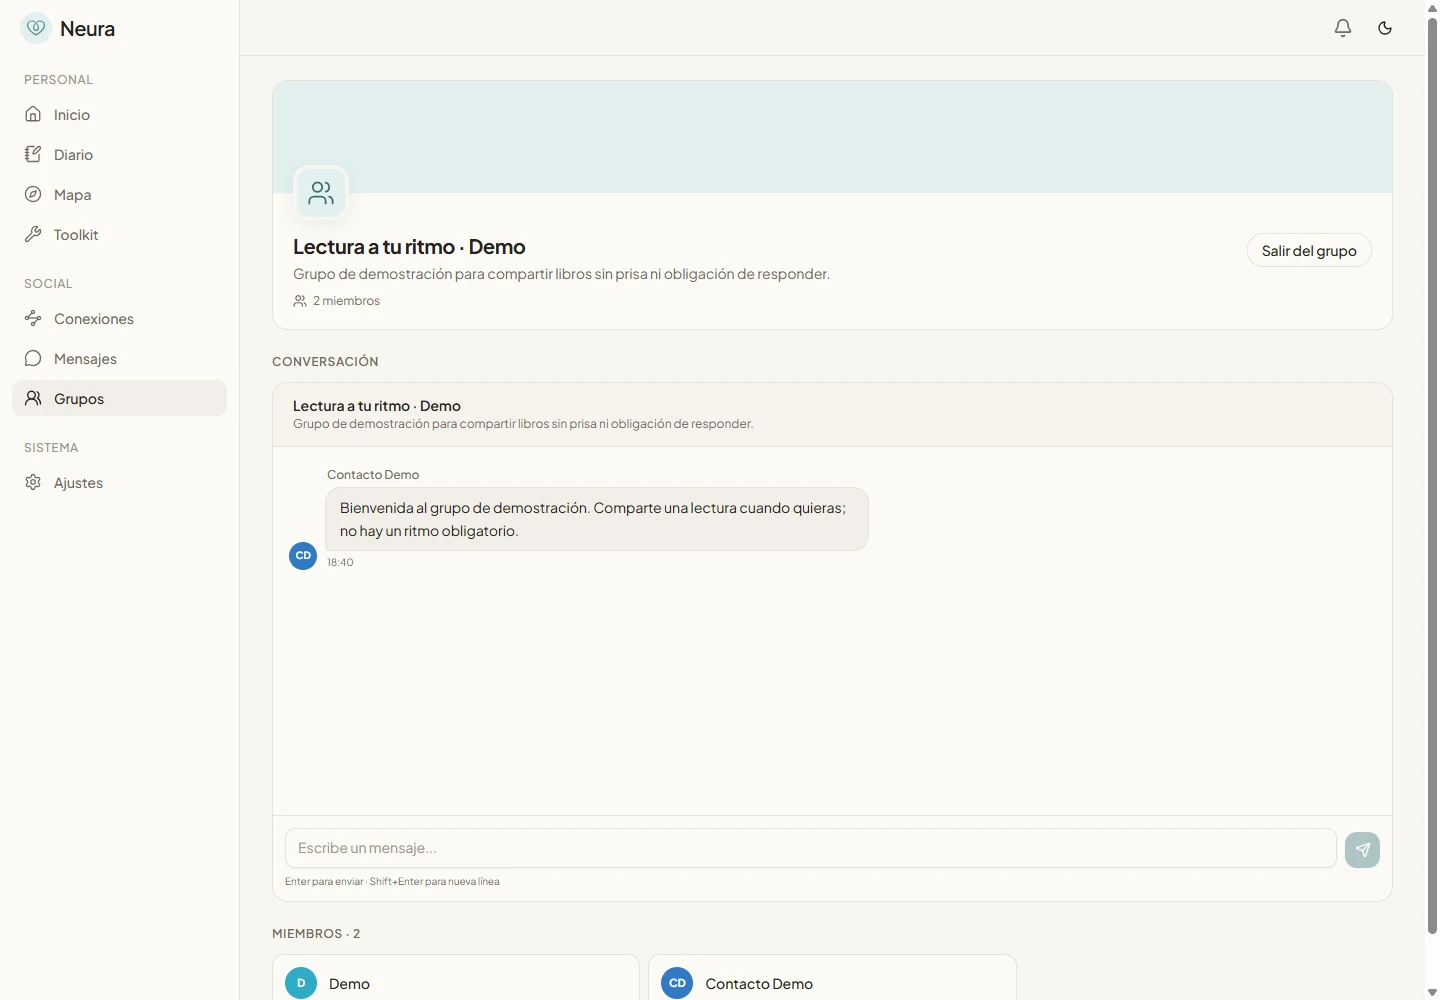Click the Salir del grupo button
Screen dimensions: 1440x1000
coord(1309,250)
